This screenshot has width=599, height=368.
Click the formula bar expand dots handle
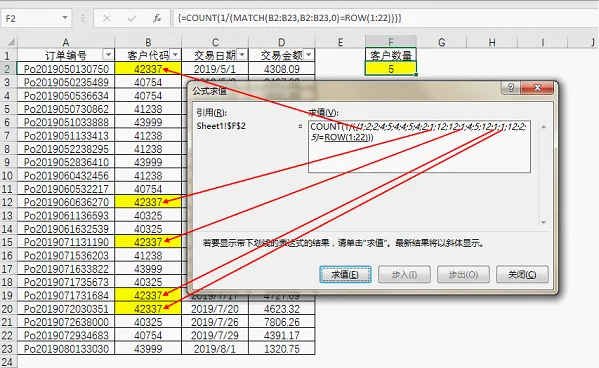[83, 18]
